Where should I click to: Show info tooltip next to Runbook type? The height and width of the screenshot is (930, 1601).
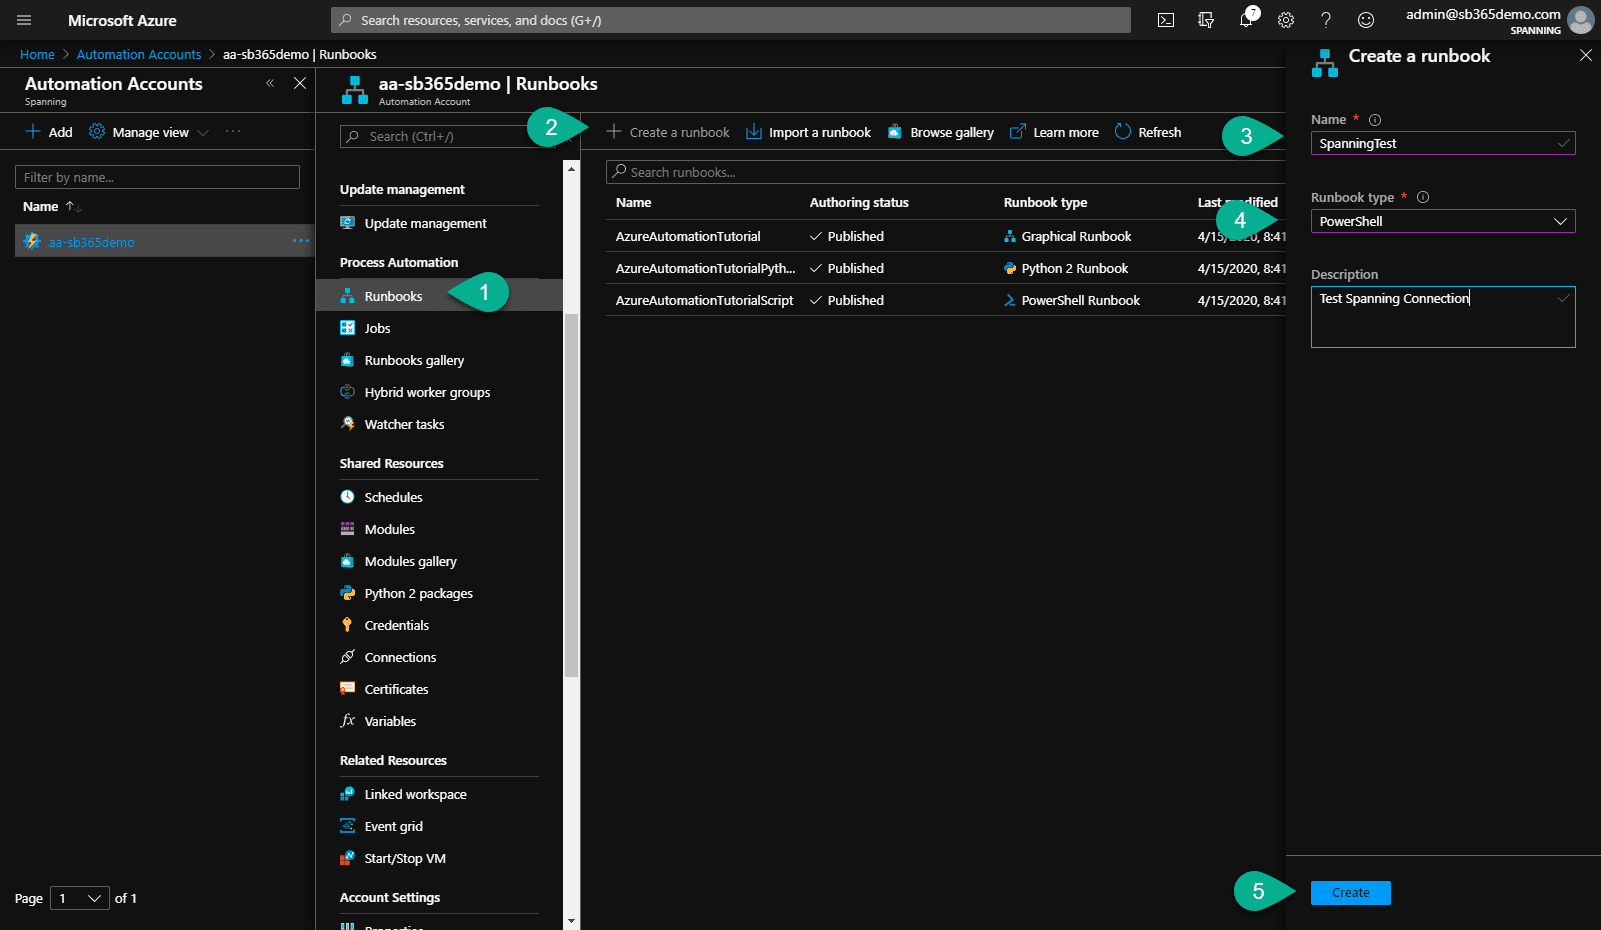point(1423,197)
